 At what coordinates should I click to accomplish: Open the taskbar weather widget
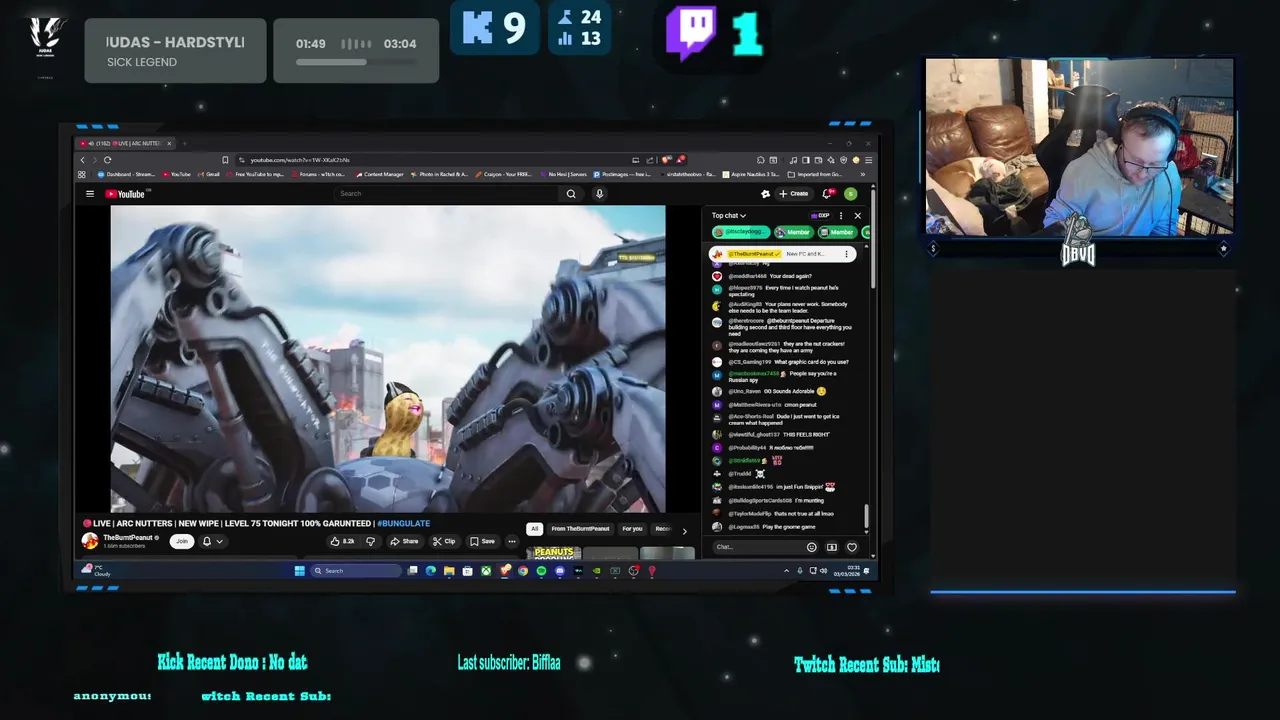pos(97,571)
